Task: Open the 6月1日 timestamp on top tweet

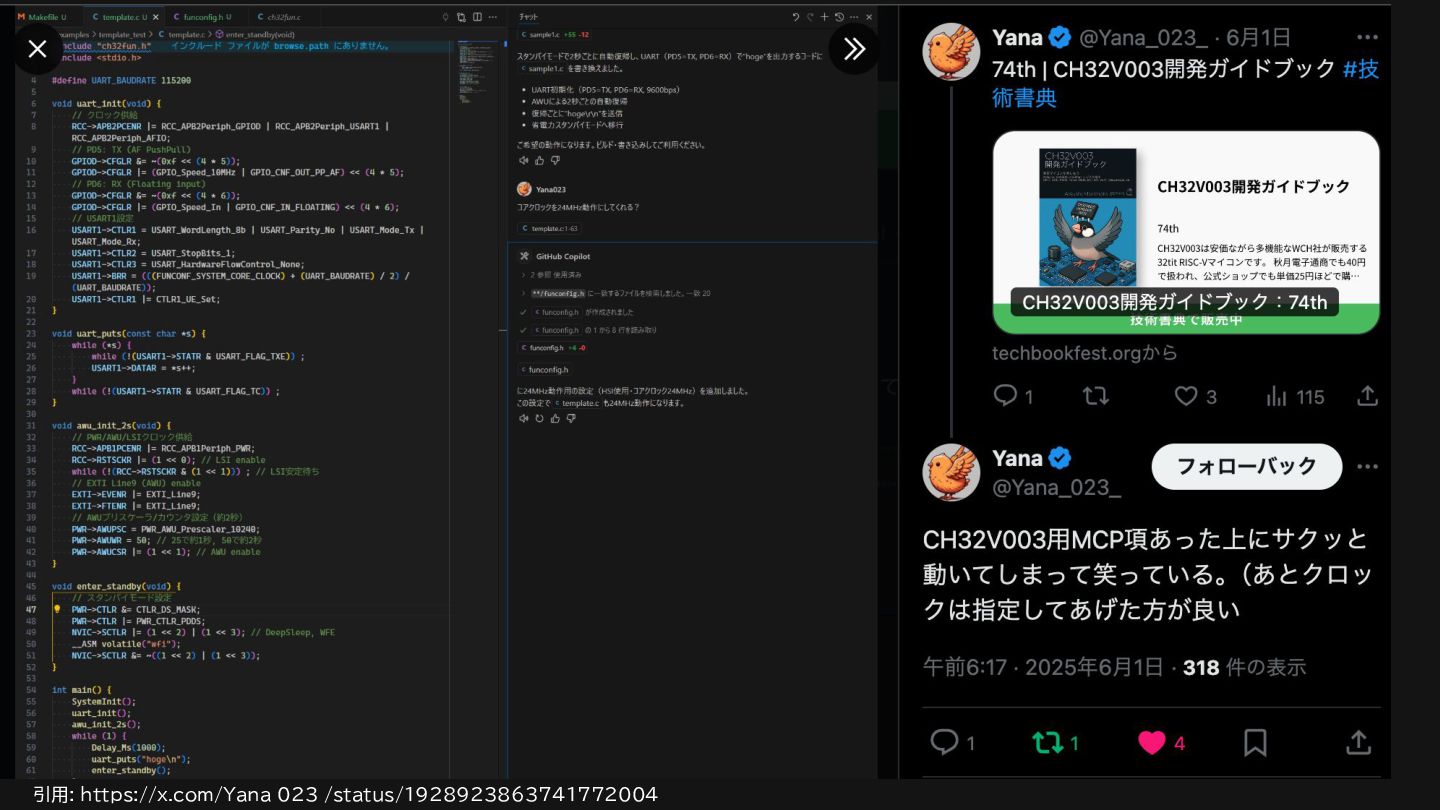Action: (x=1257, y=38)
